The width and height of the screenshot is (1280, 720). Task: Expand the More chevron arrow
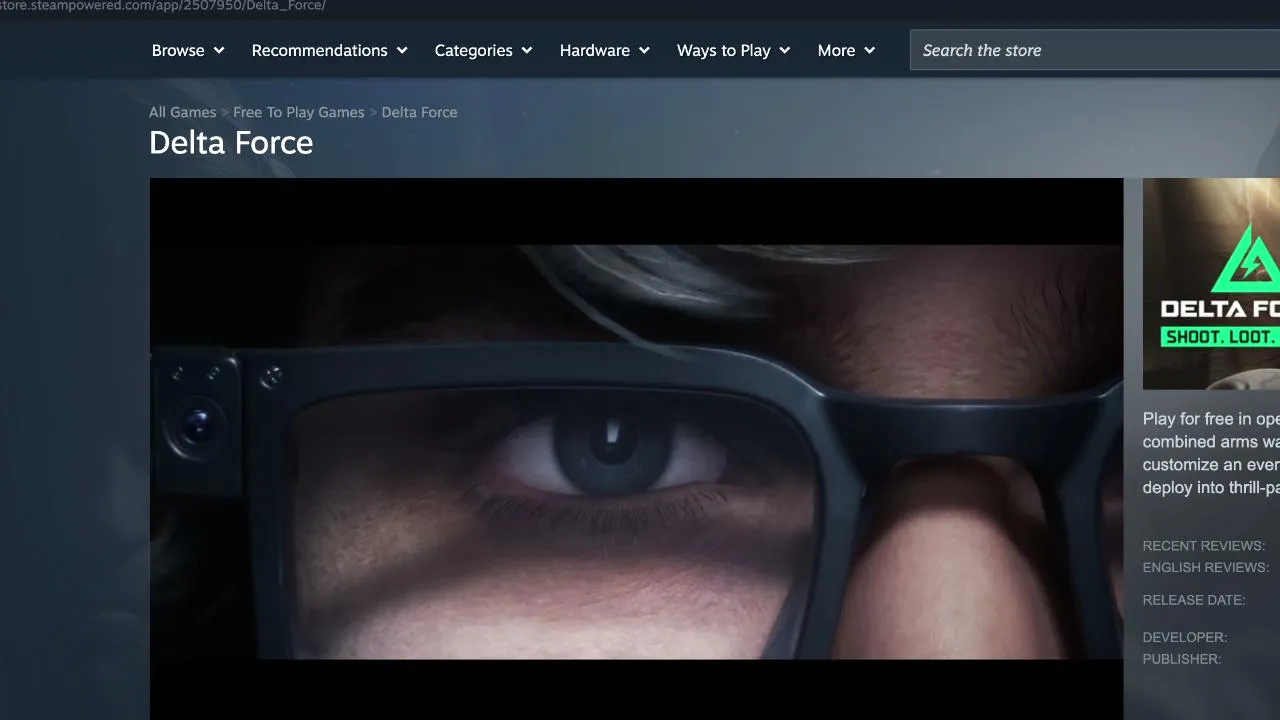[x=870, y=50]
